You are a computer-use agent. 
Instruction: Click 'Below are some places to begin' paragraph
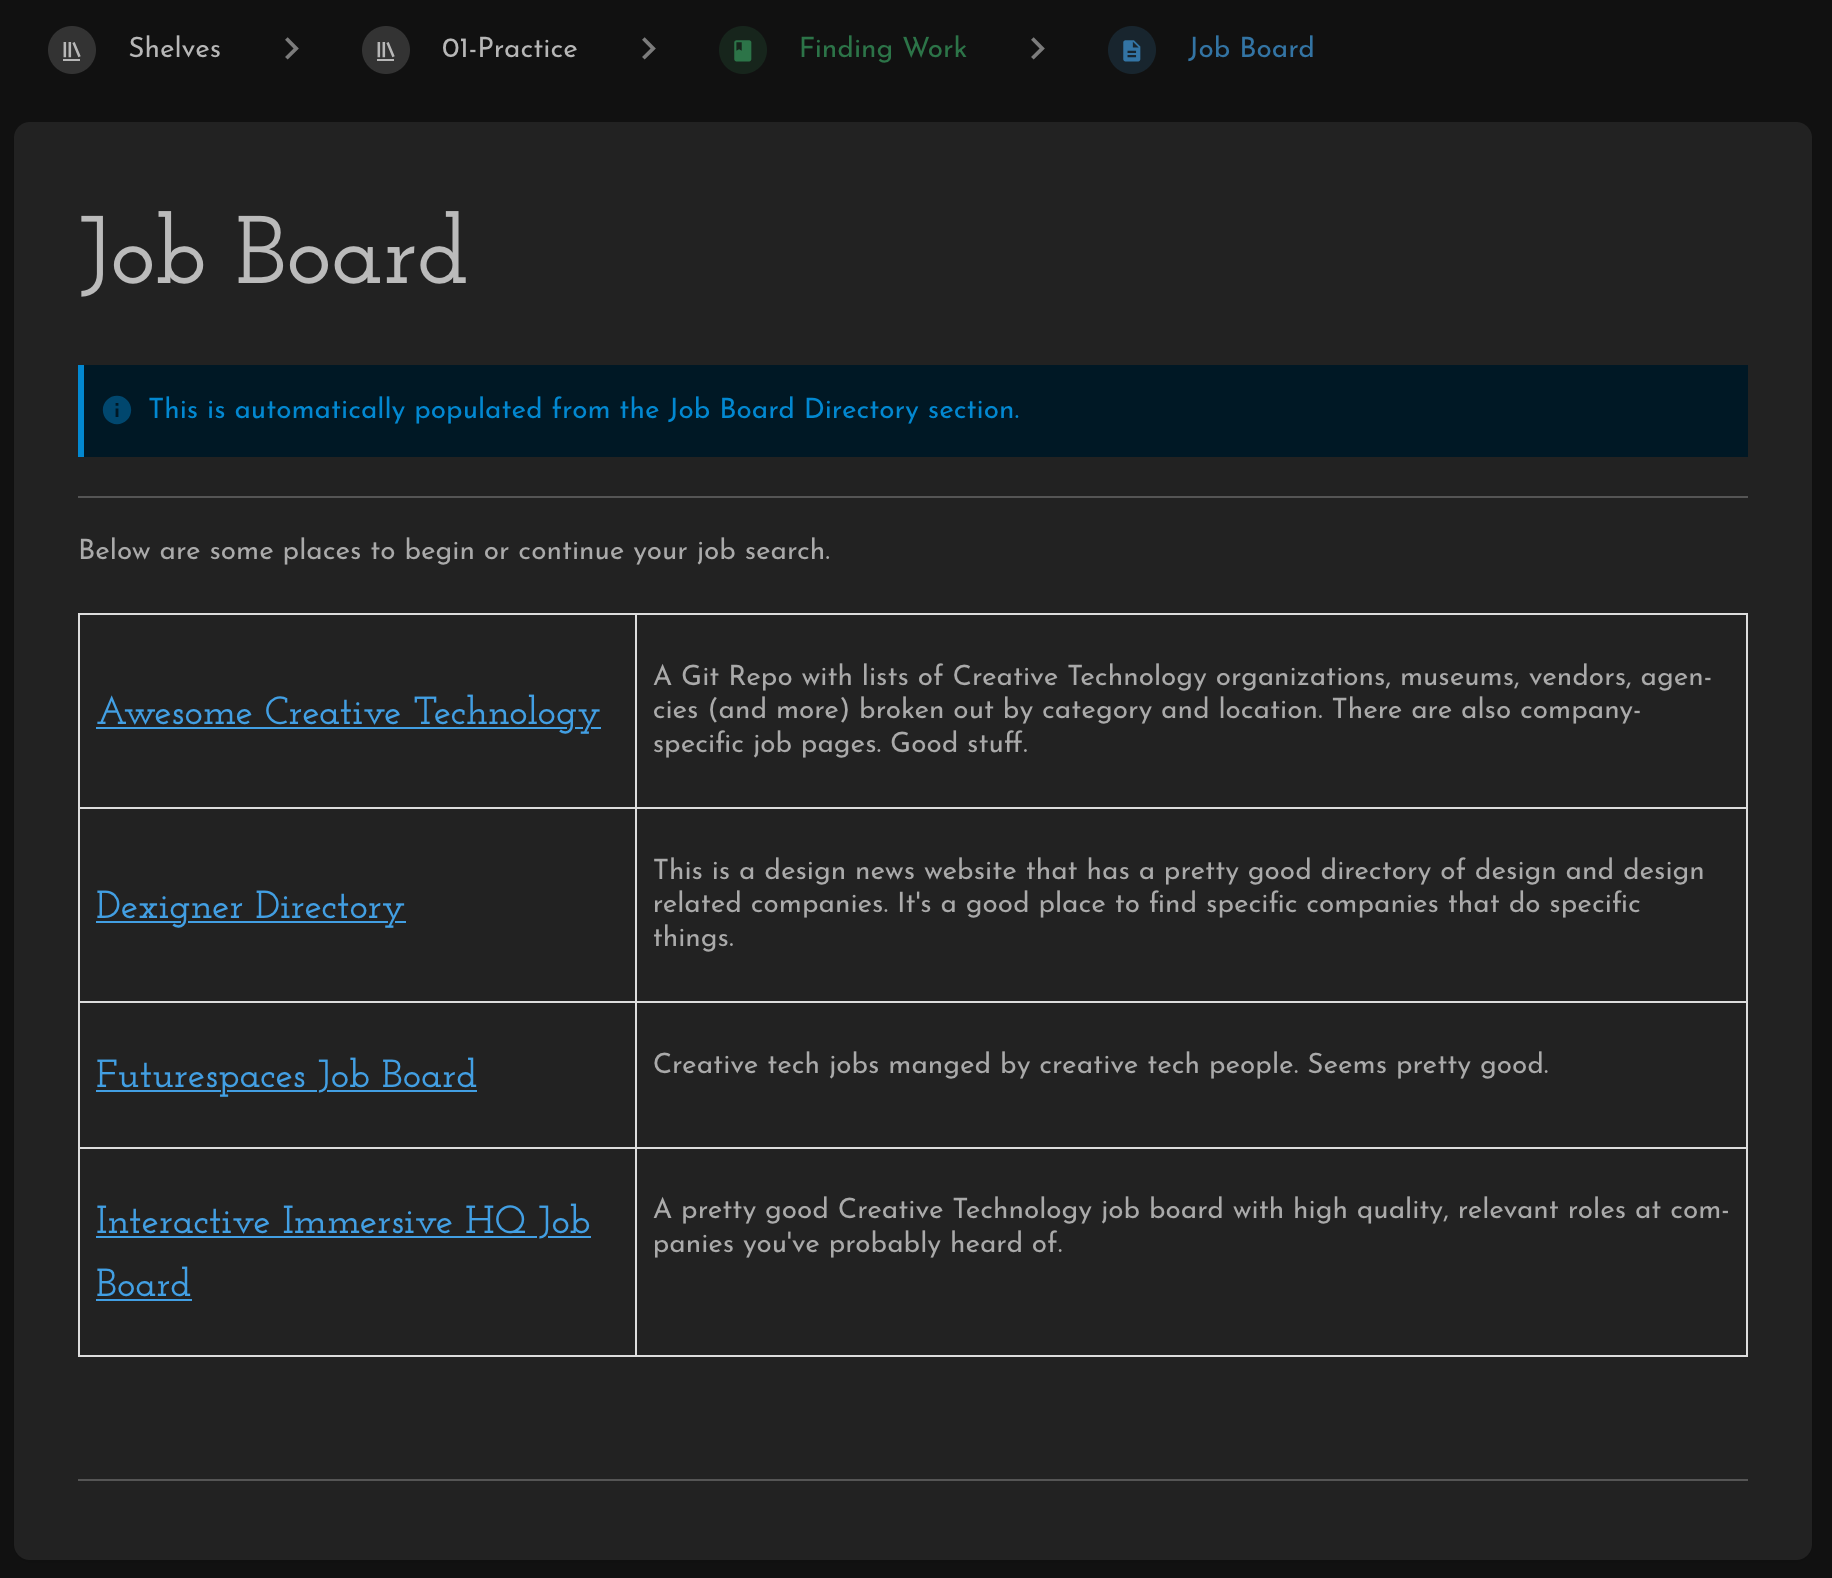coord(454,550)
